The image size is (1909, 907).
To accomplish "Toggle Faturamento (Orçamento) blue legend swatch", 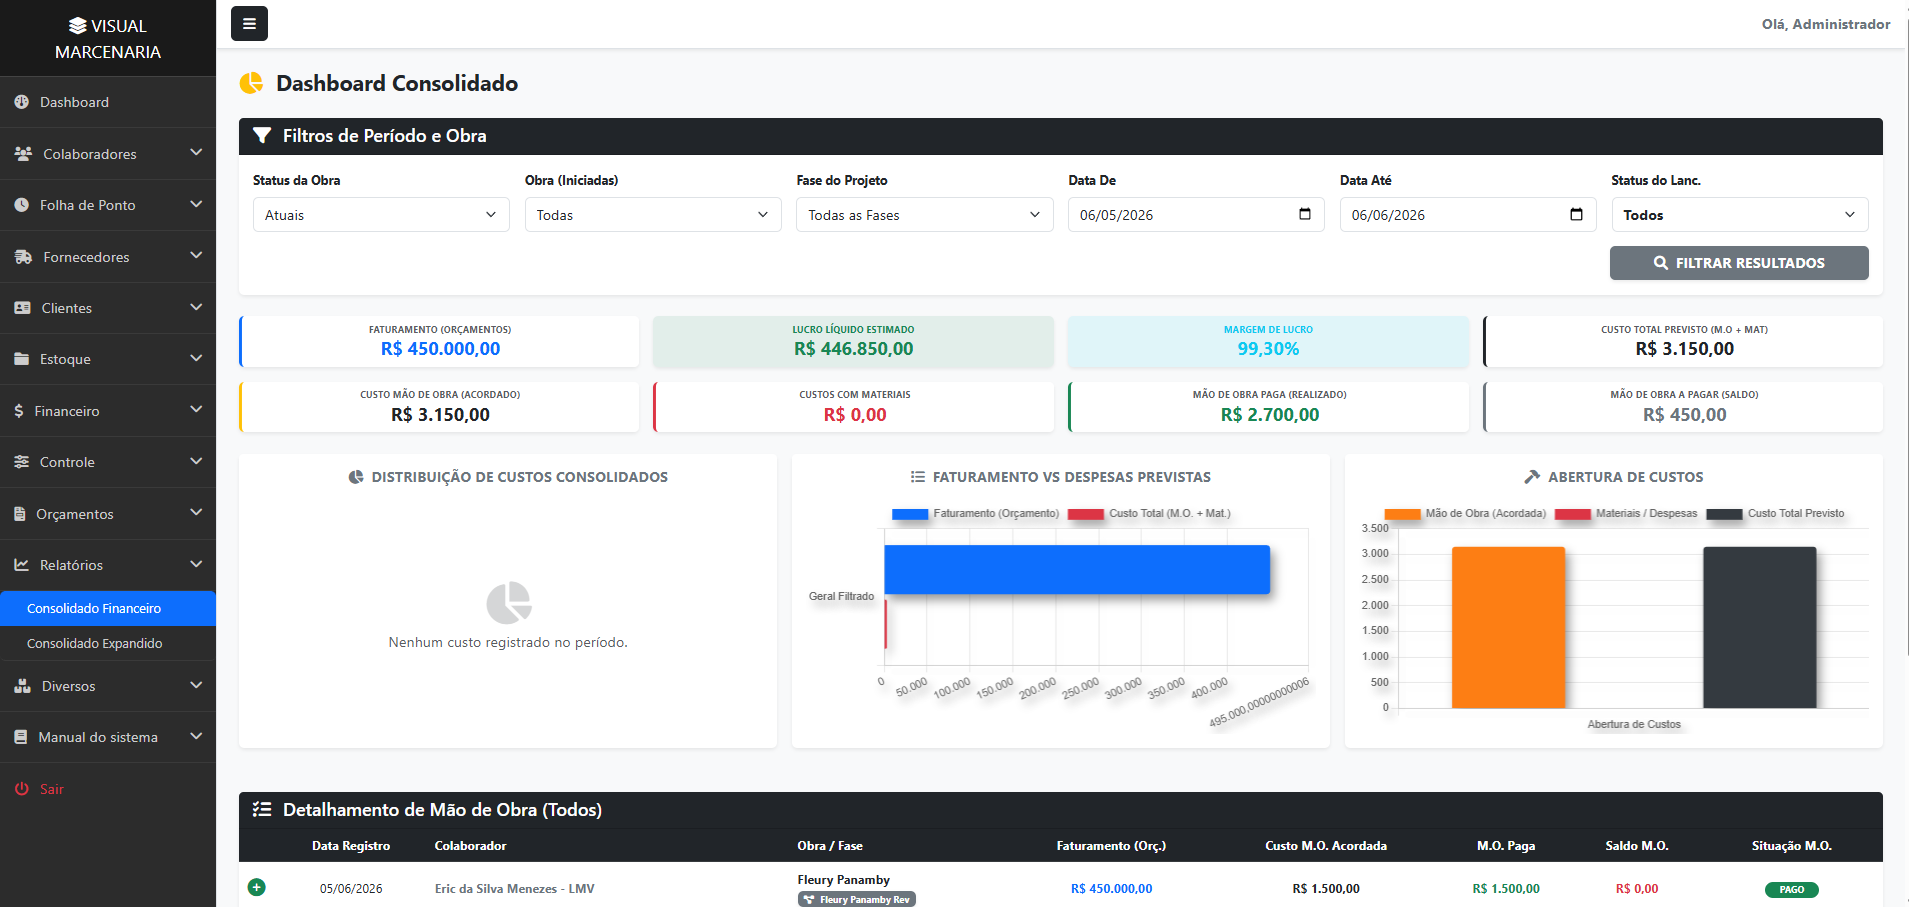I will 910,514.
